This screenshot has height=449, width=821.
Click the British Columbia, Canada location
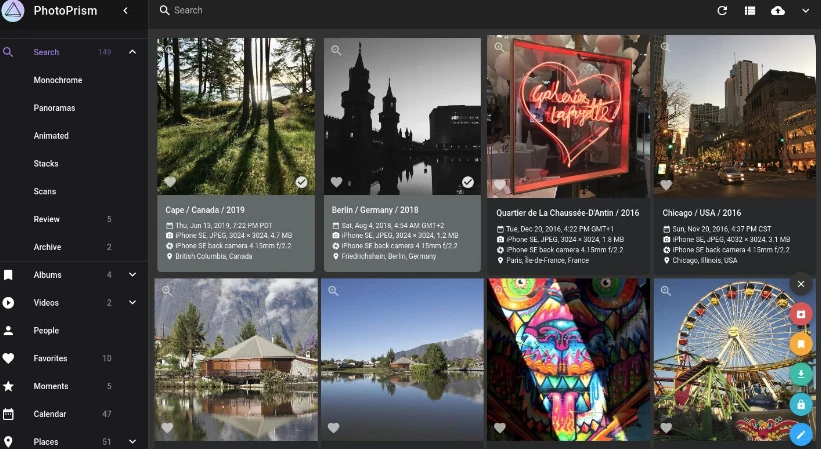(x=214, y=256)
